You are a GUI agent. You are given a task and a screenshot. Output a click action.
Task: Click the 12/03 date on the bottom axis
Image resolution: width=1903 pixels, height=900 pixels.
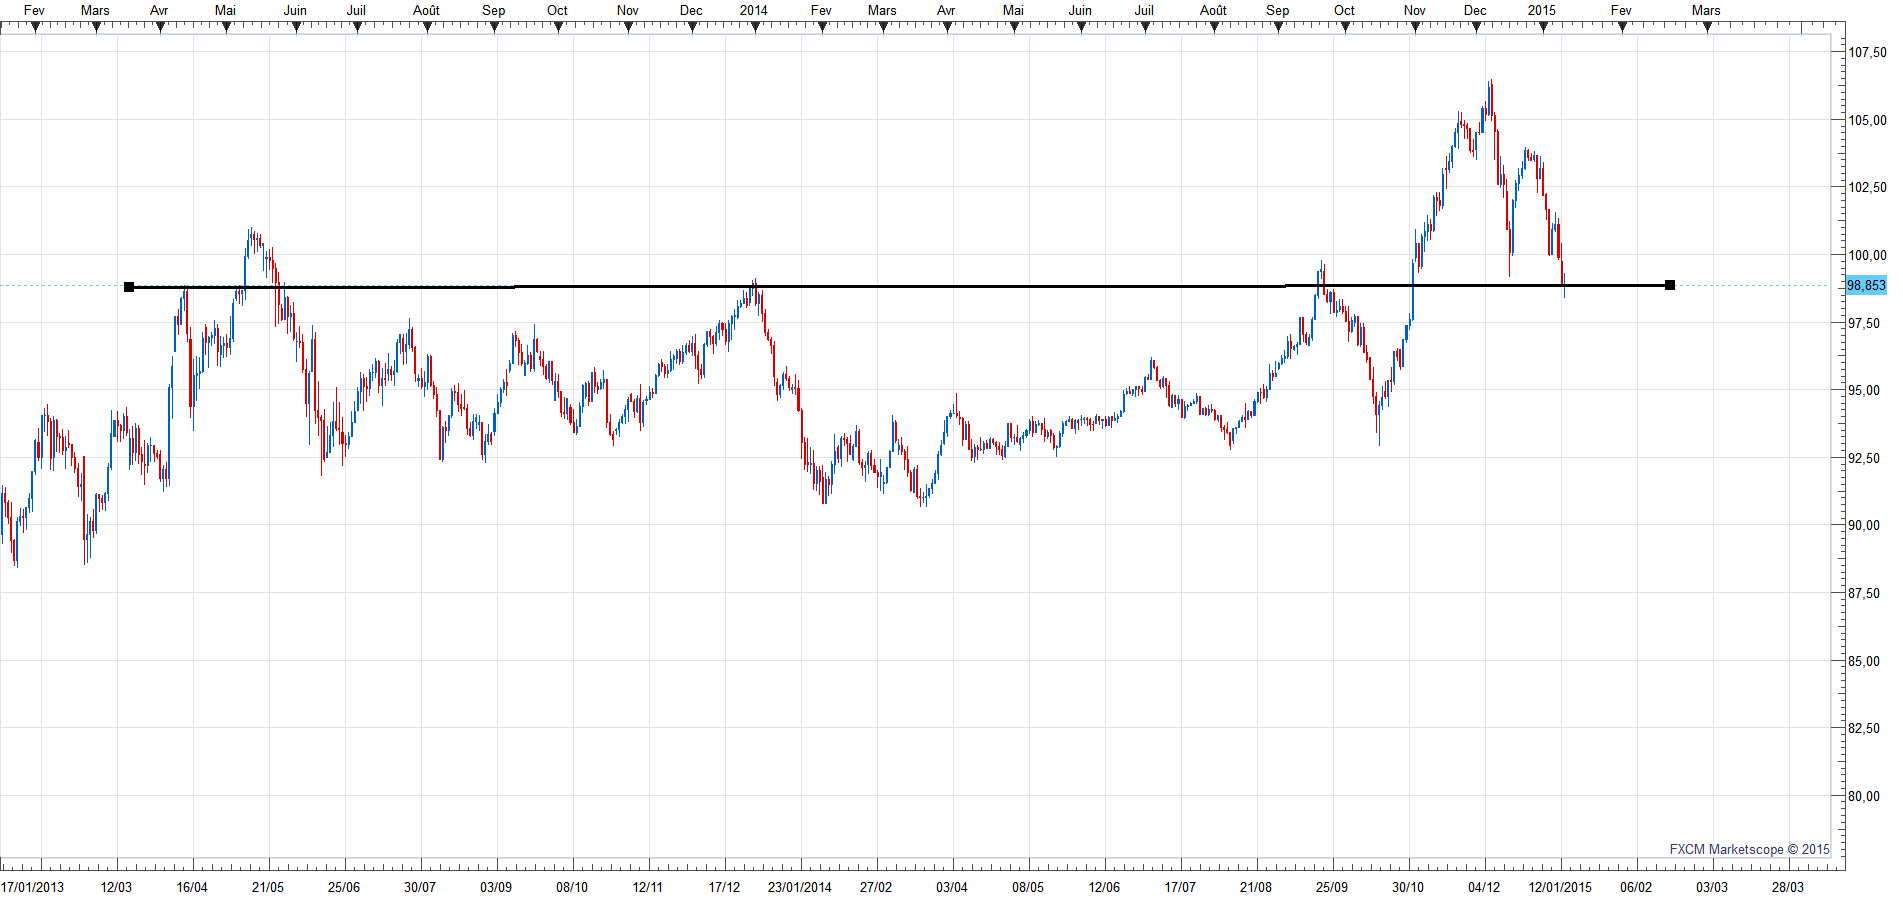click(x=116, y=887)
